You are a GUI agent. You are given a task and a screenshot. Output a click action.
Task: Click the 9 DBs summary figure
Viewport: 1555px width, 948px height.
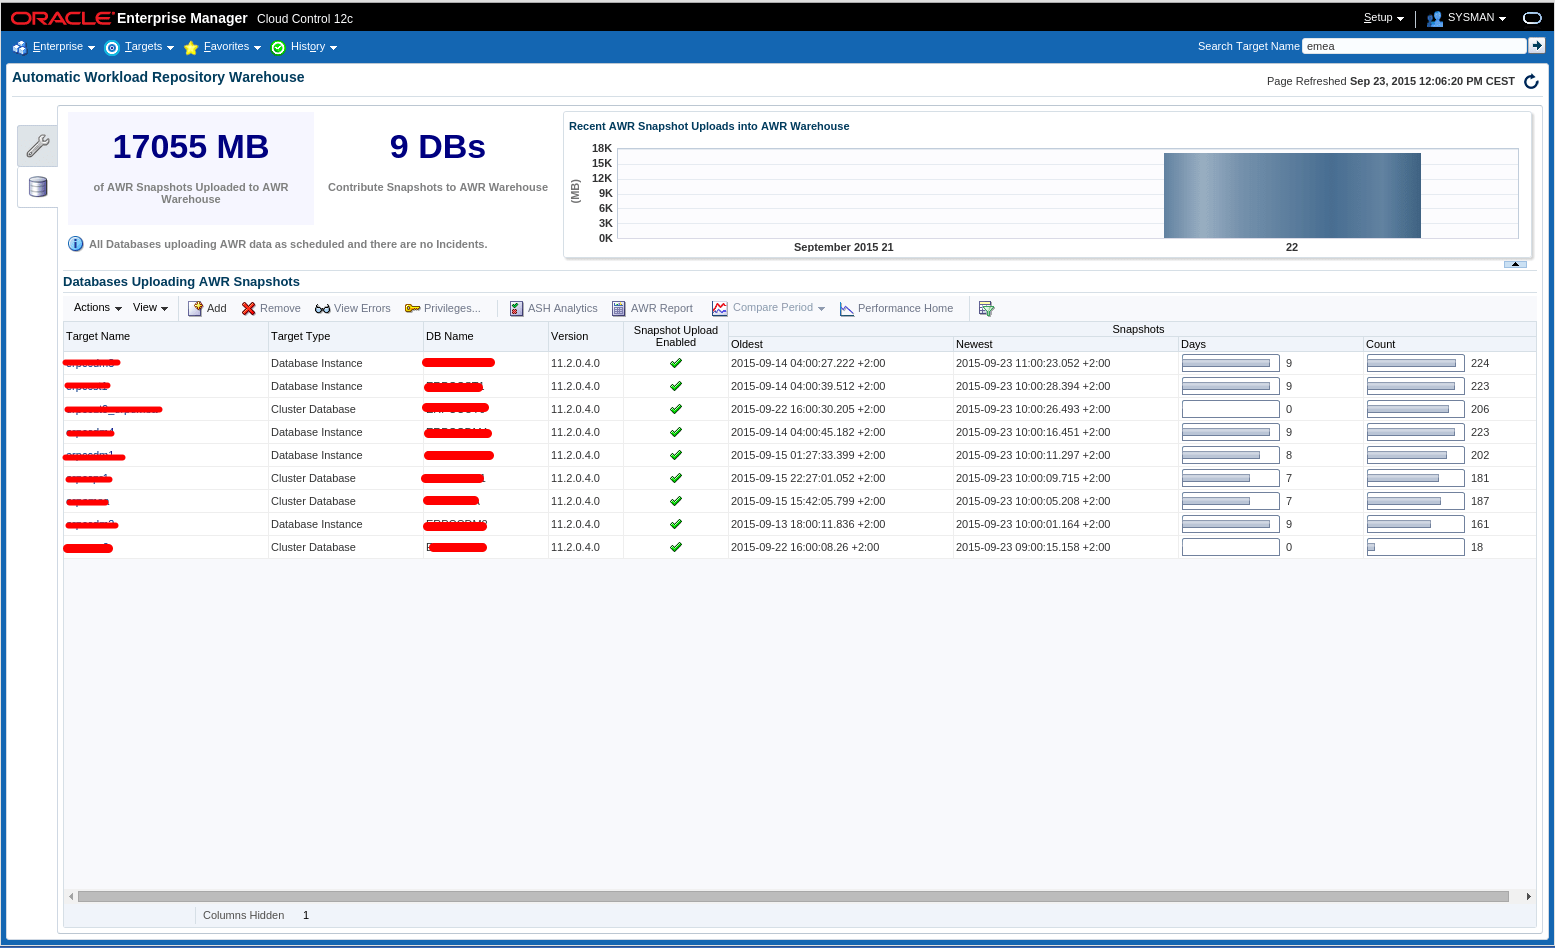coord(438,147)
